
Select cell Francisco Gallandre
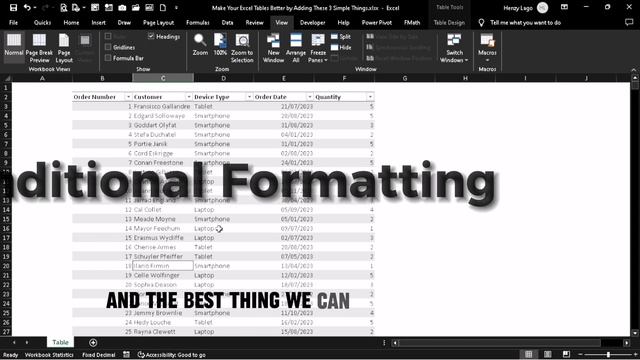pos(163,106)
